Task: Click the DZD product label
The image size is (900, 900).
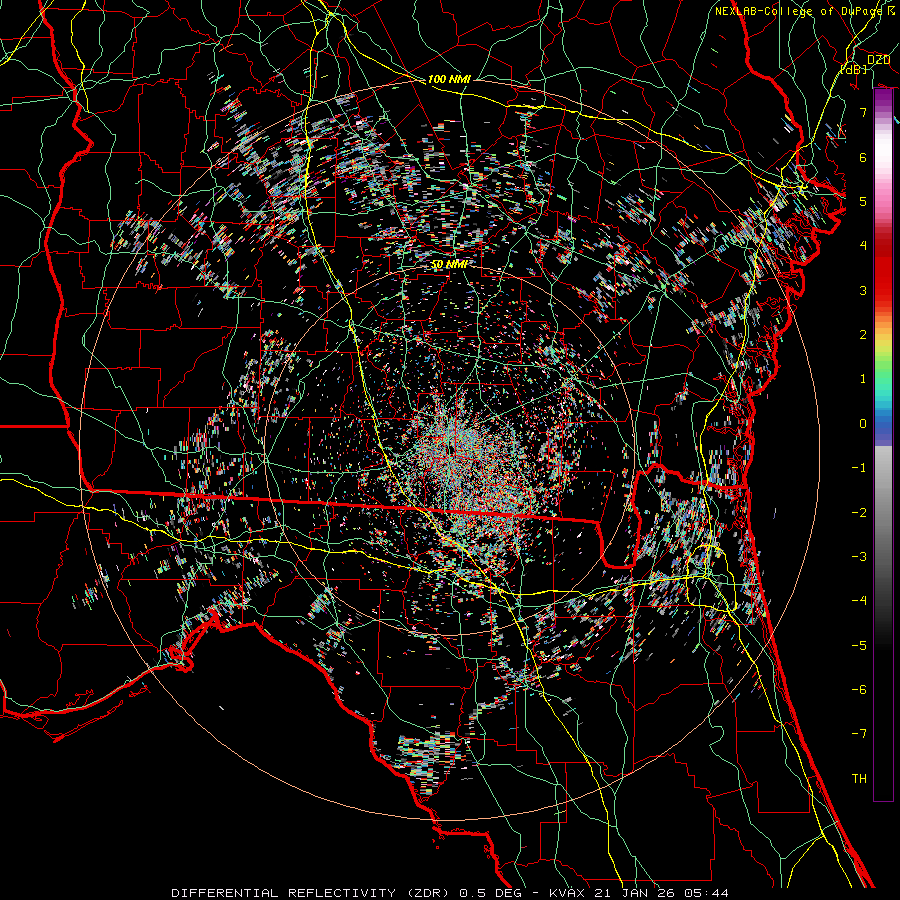Action: [x=878, y=59]
